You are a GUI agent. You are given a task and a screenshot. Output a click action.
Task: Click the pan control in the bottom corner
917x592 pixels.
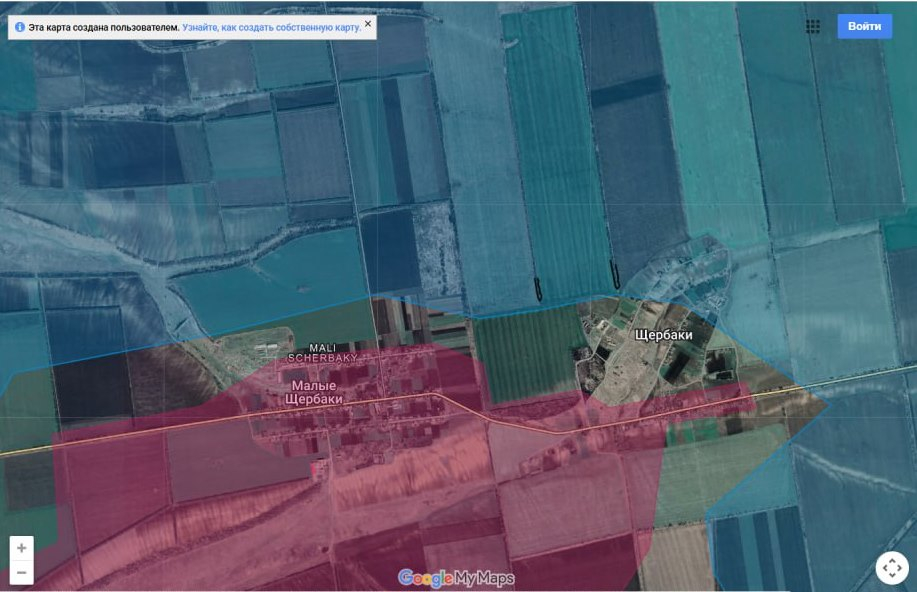tap(891, 567)
